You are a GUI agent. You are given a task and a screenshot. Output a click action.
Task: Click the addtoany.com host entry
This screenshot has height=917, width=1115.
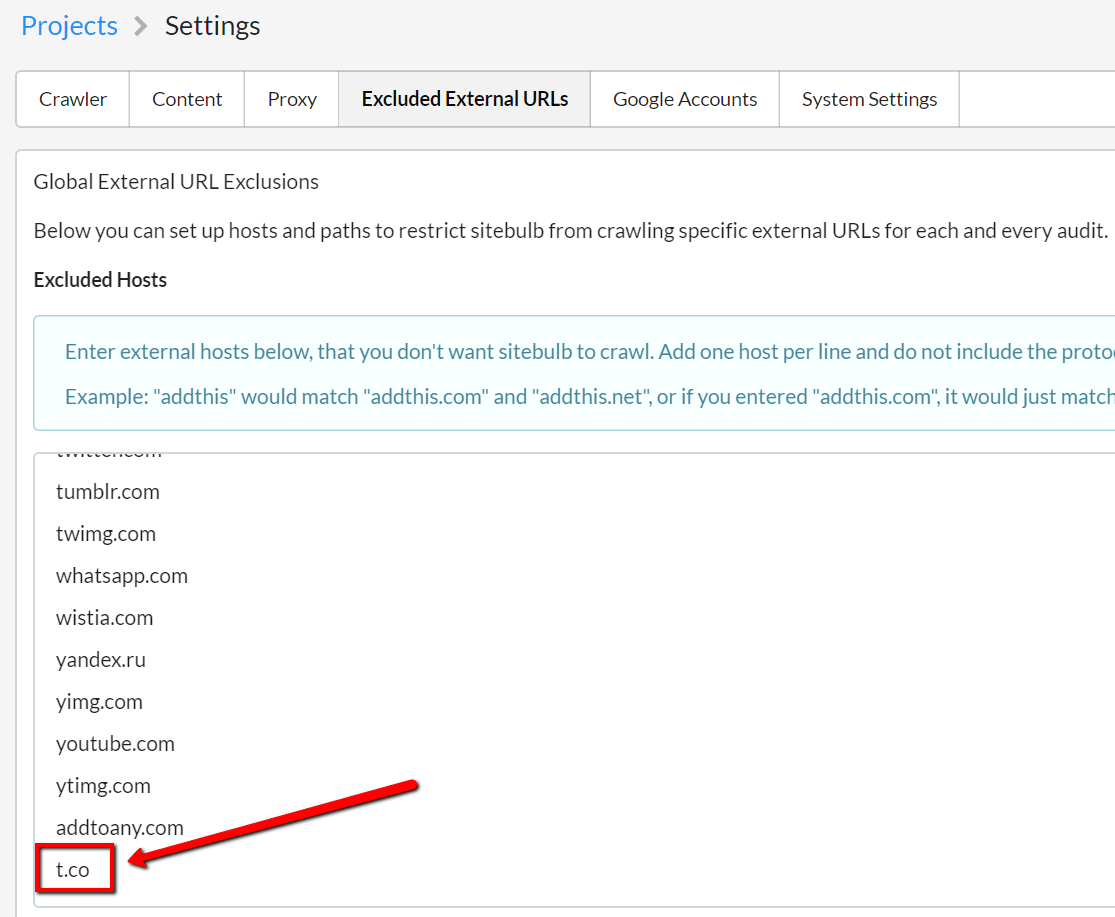click(119, 827)
